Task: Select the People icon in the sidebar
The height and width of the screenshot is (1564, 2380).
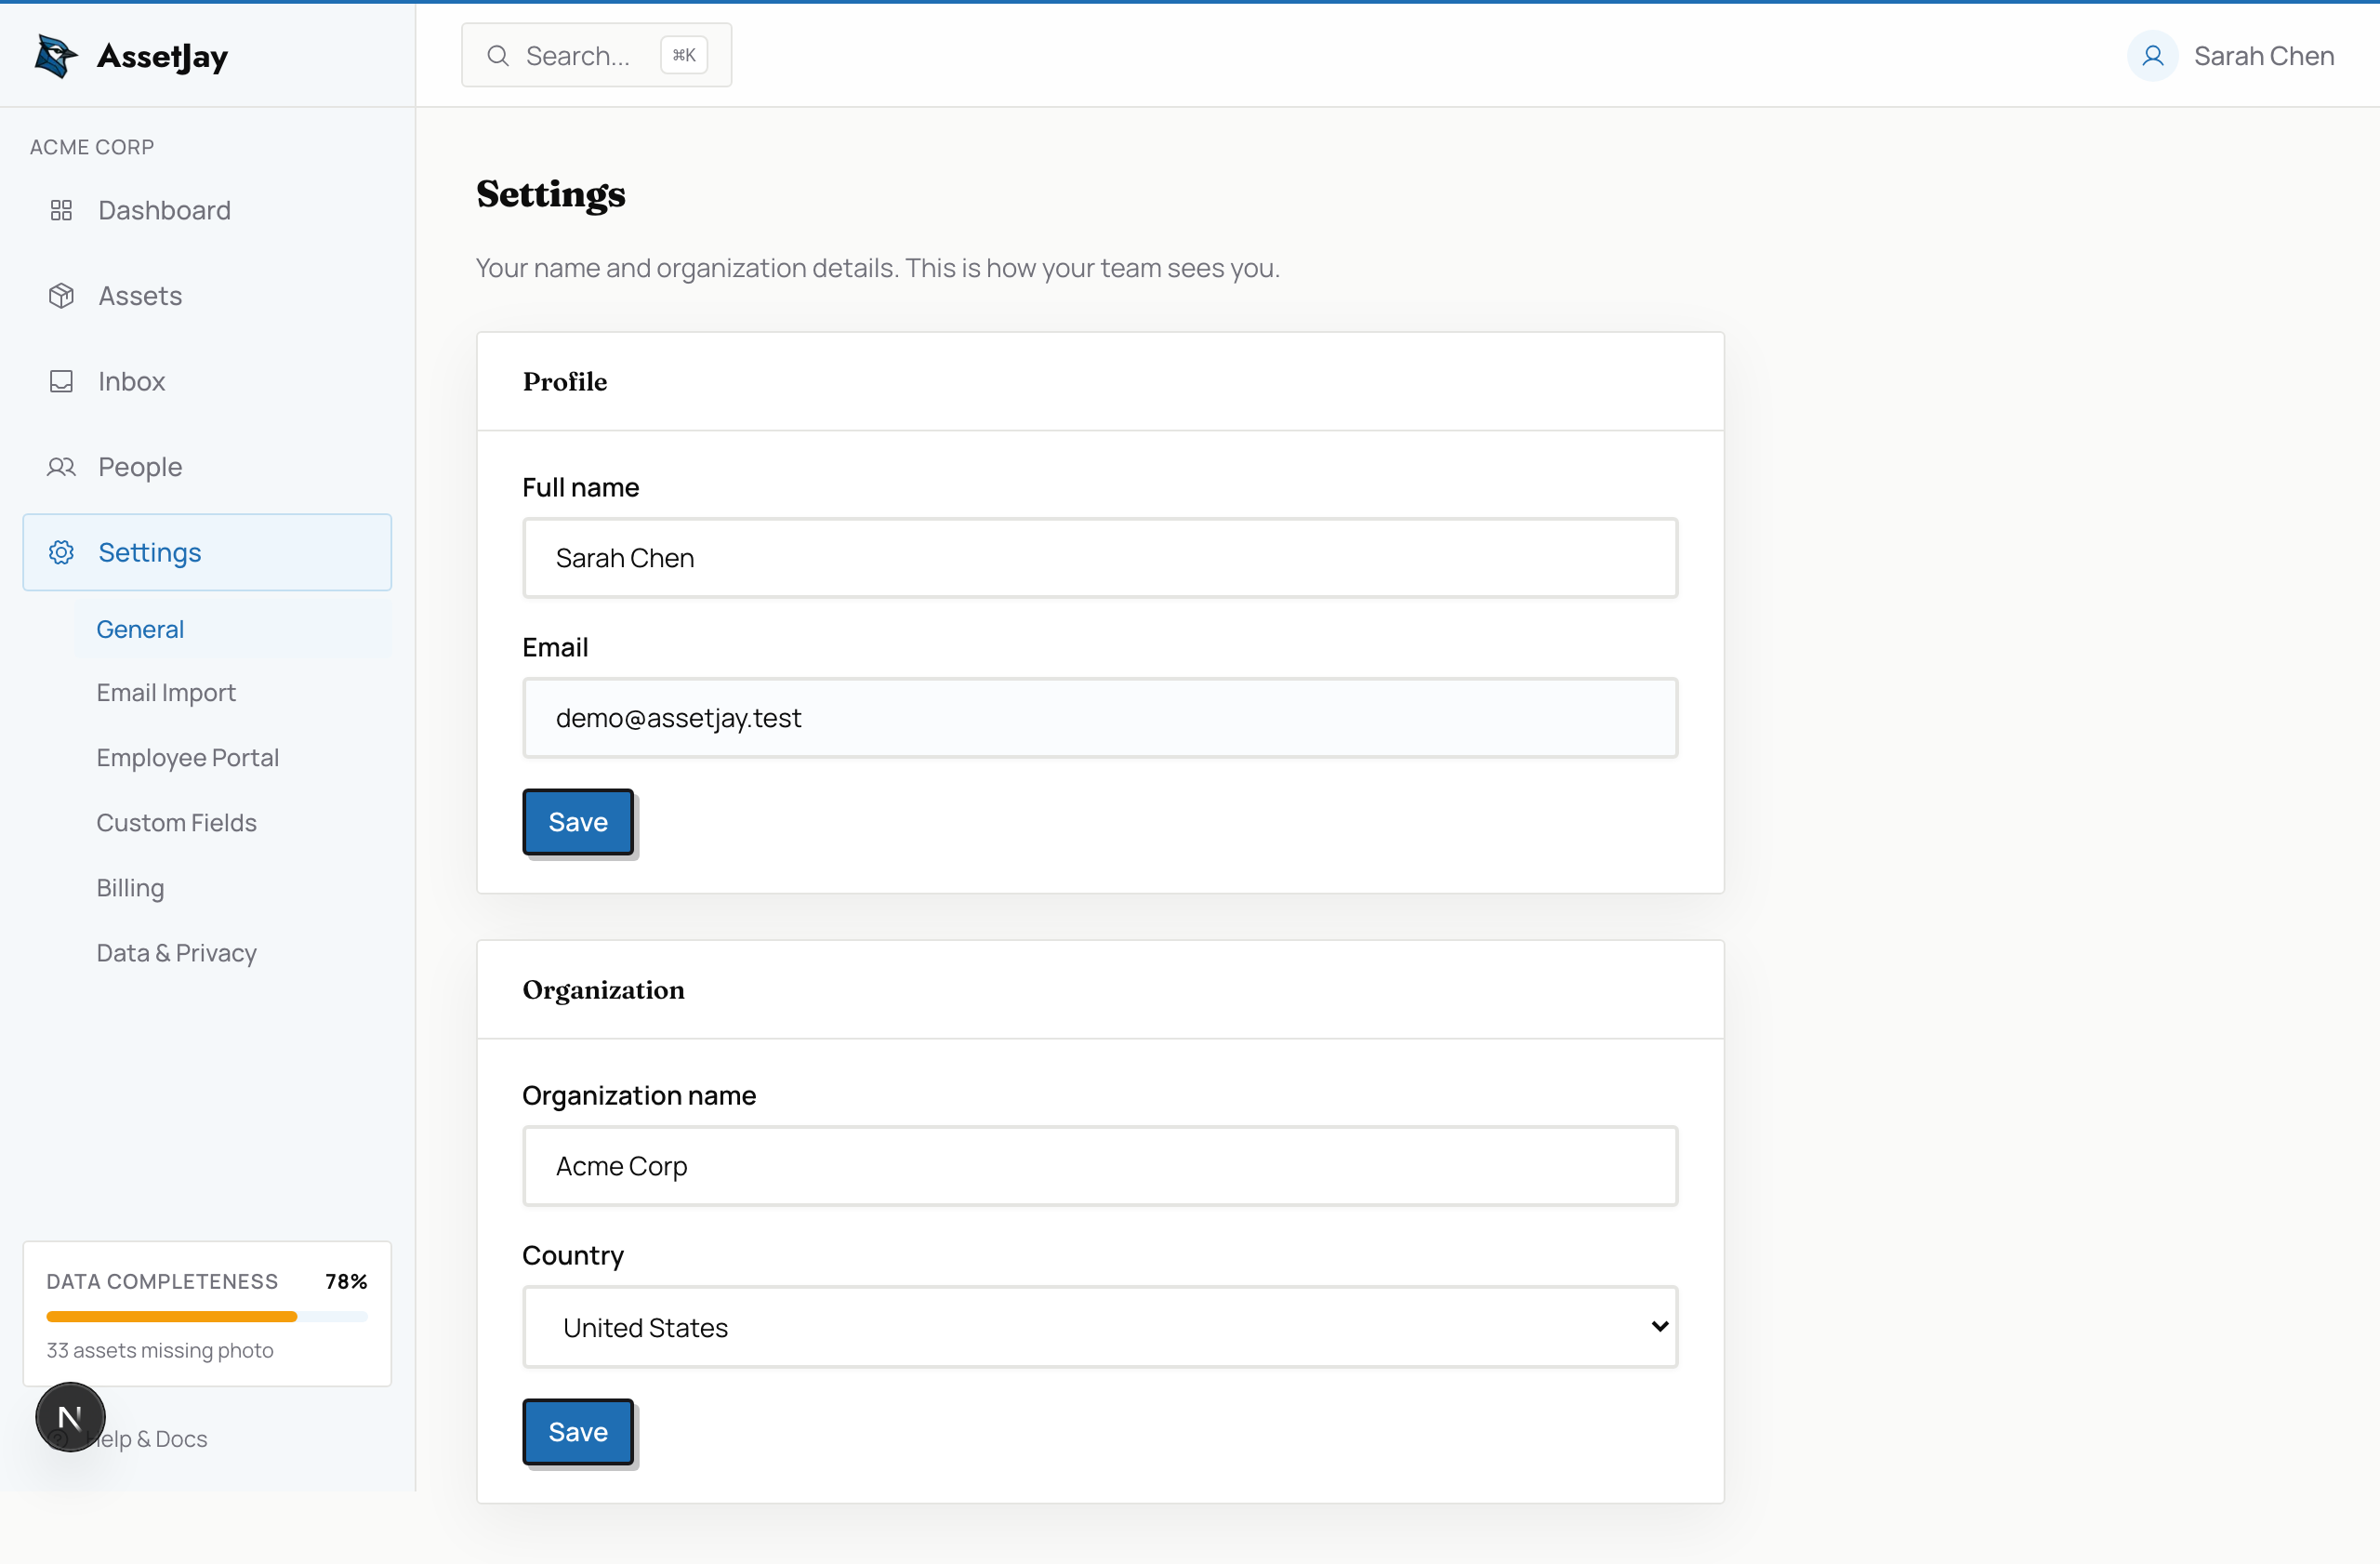Action: click(x=61, y=467)
